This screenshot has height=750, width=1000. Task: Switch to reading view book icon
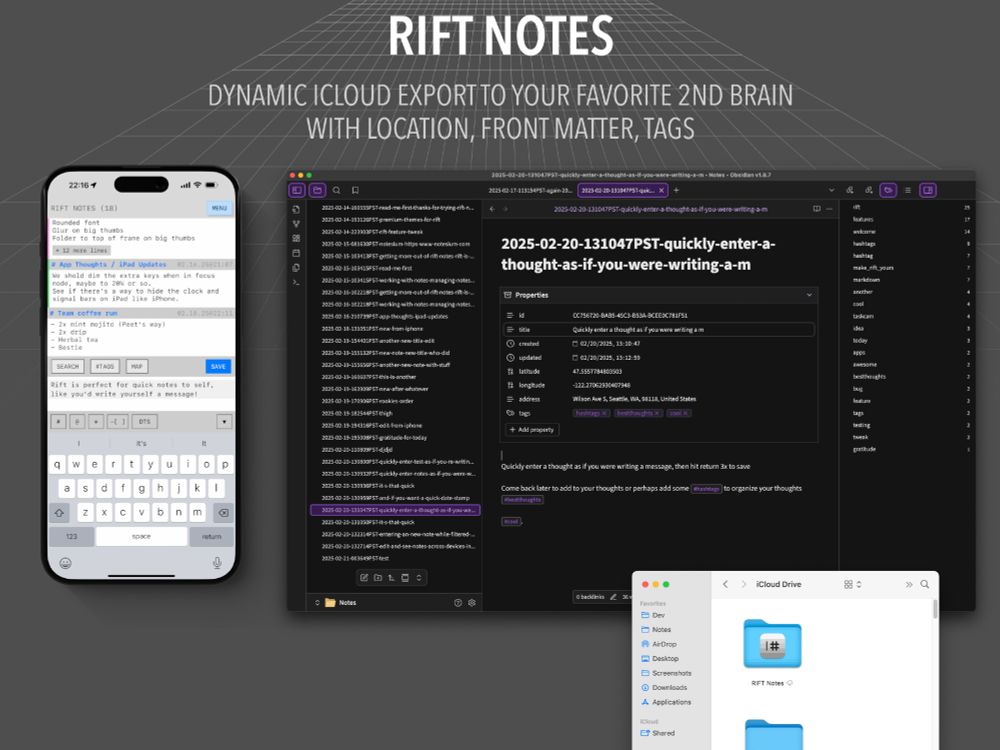tap(816, 209)
